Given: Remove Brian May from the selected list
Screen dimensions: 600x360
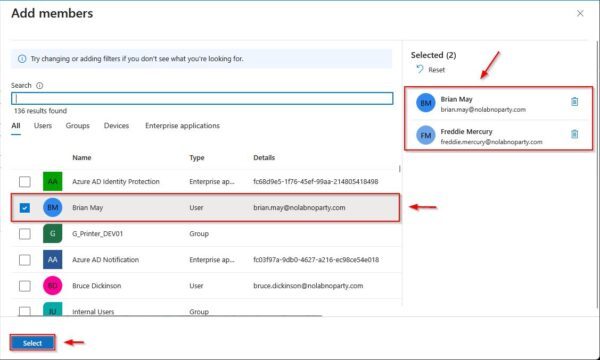Looking at the screenshot, I should click(574, 102).
